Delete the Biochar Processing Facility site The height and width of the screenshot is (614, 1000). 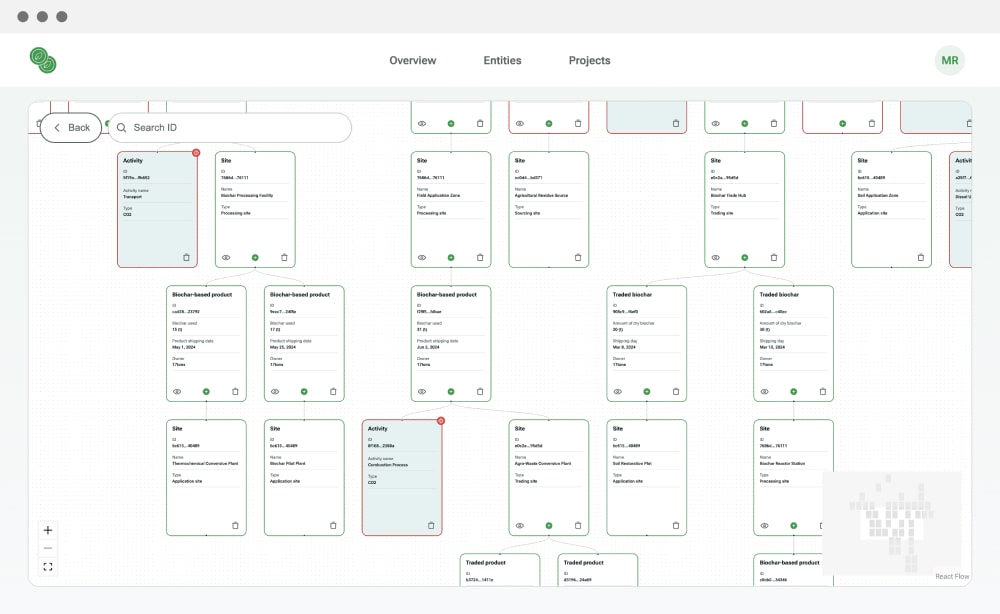tap(284, 258)
